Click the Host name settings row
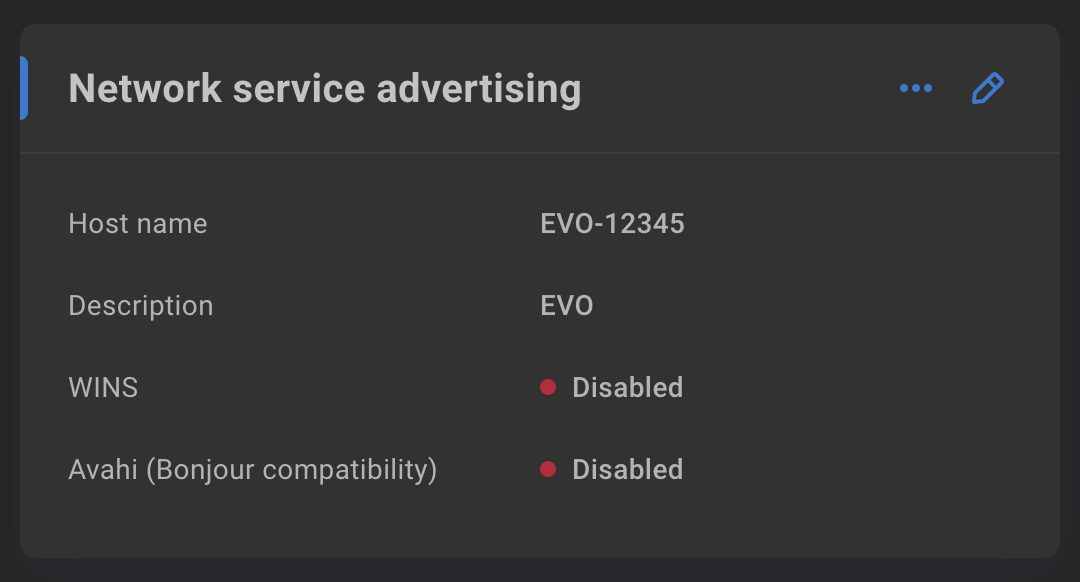The height and width of the screenshot is (582, 1080). pyautogui.click(x=540, y=223)
